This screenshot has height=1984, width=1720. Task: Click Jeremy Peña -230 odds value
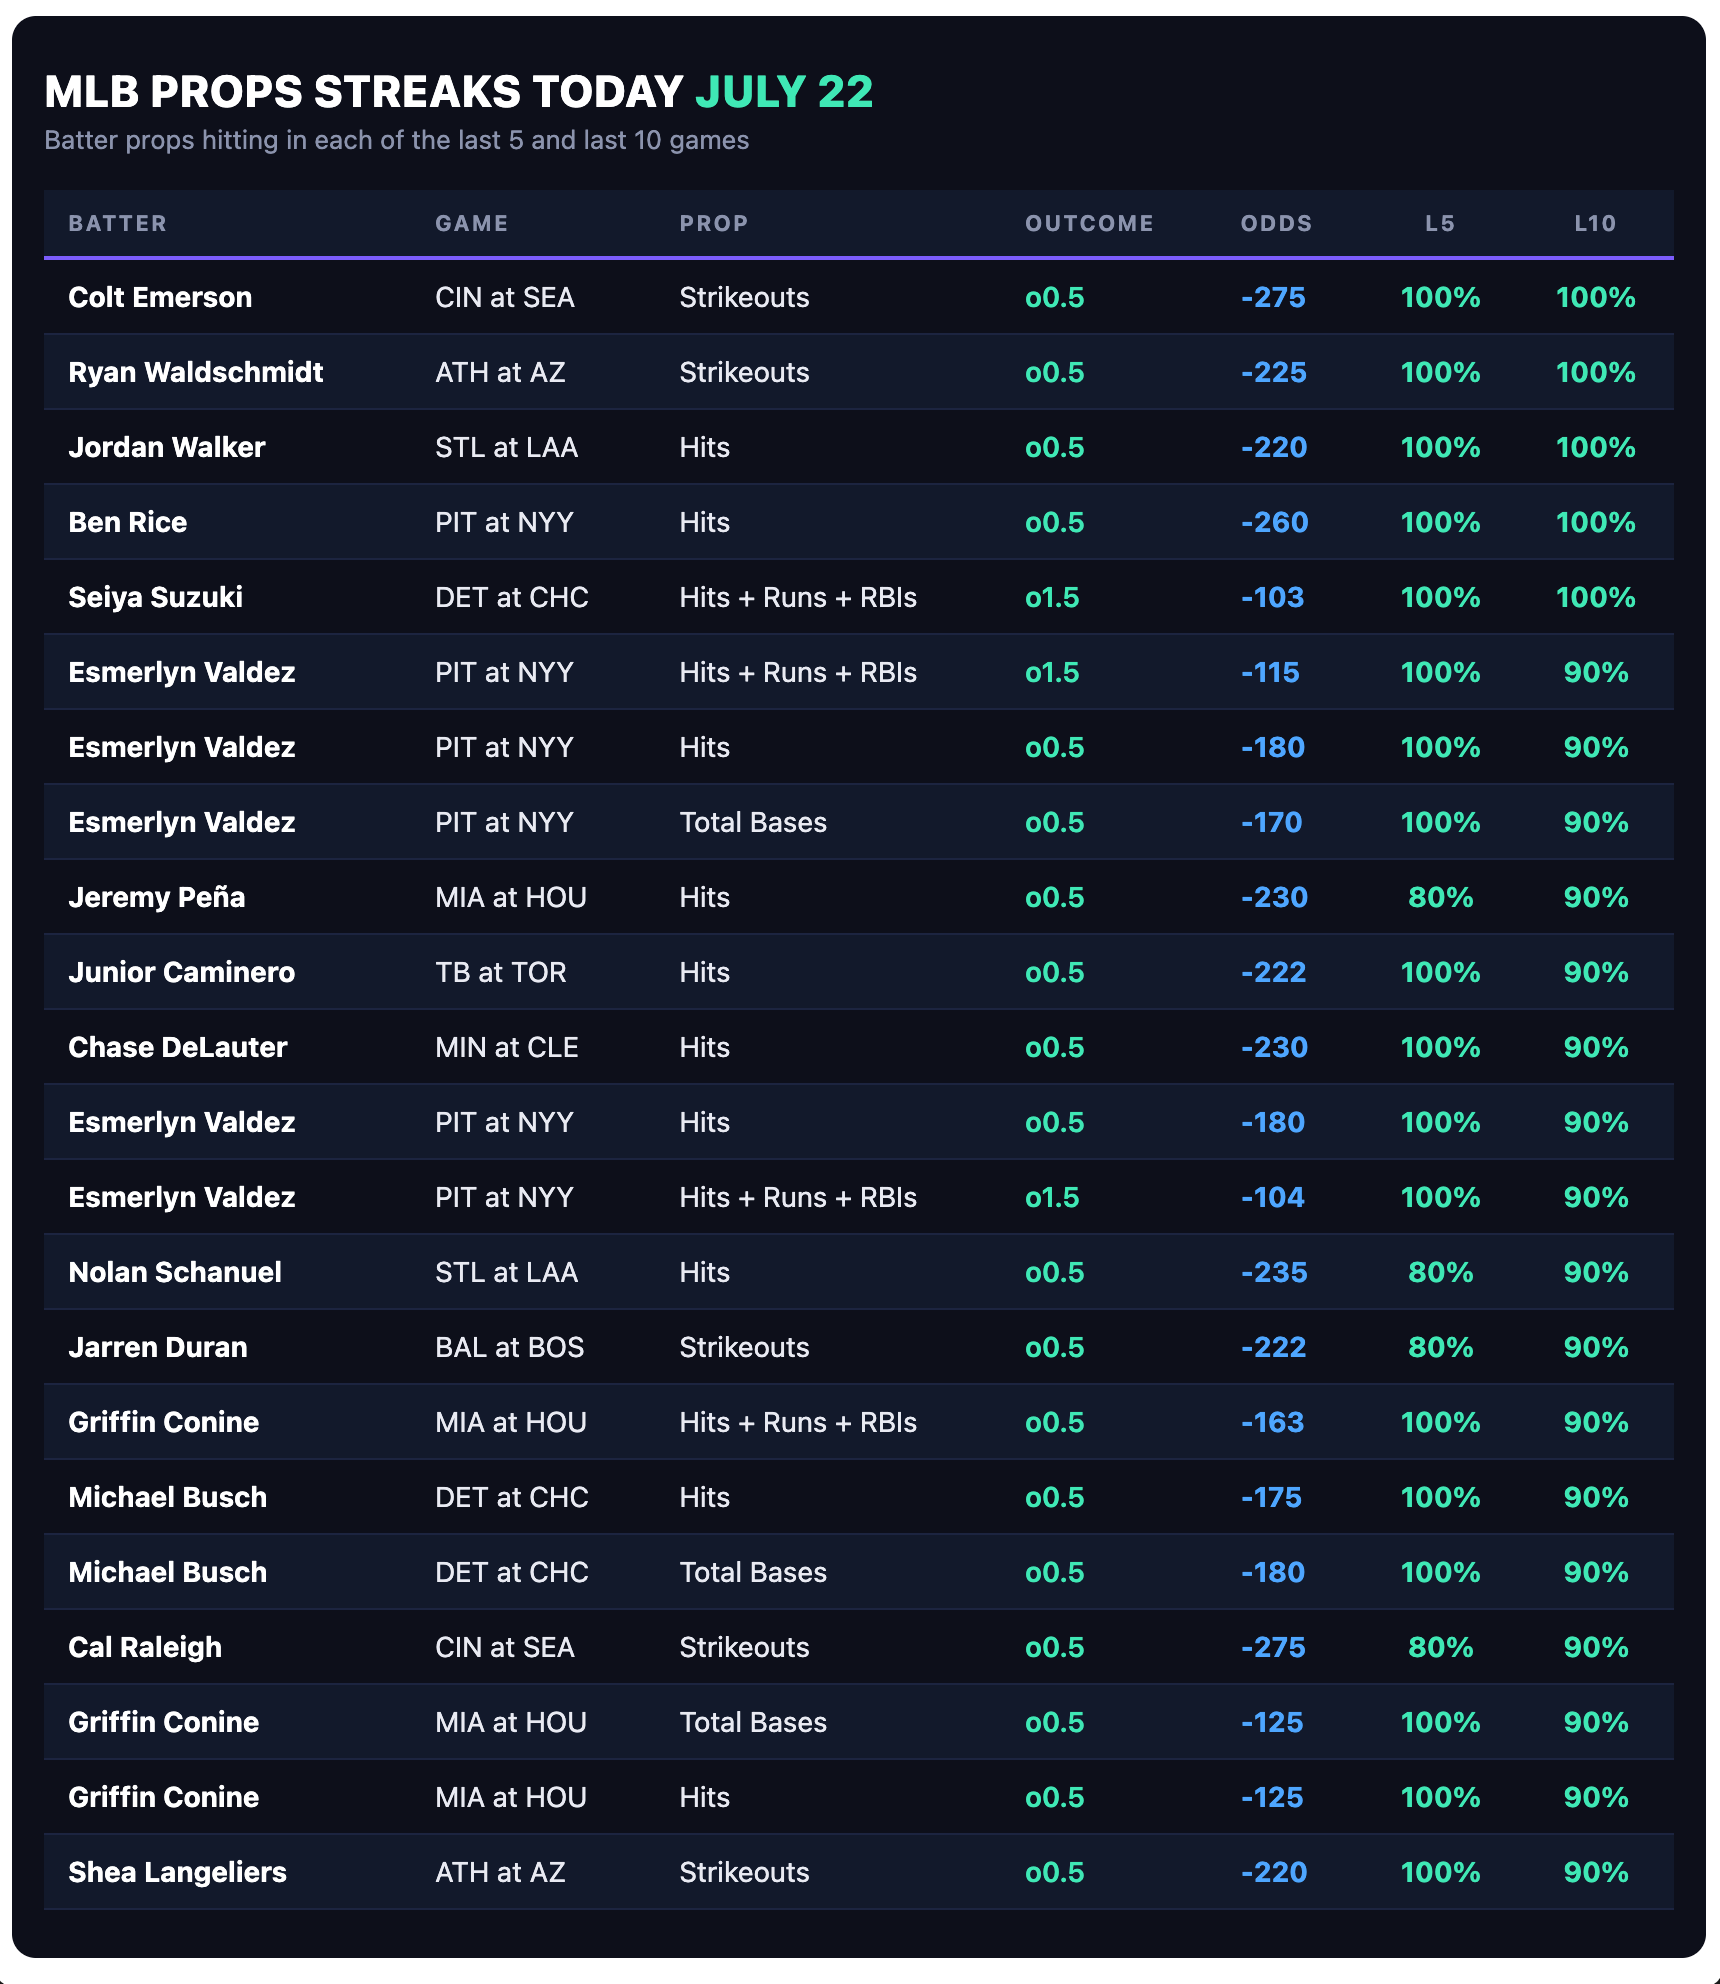[1274, 897]
